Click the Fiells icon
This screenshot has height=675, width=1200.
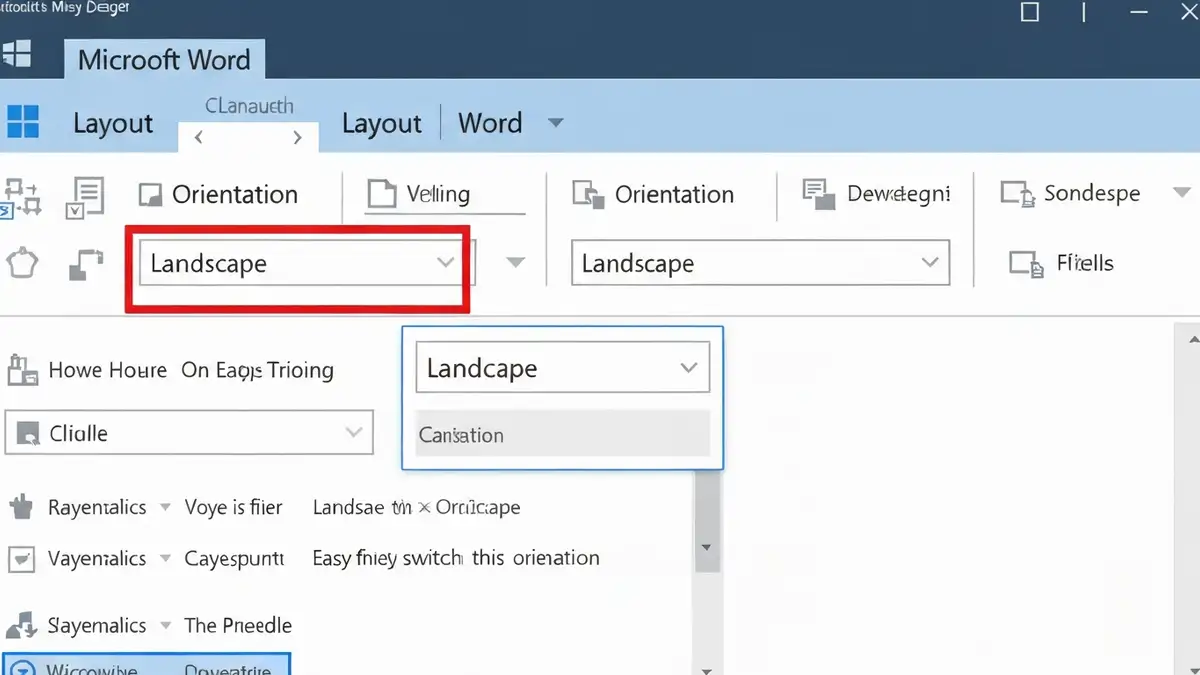pos(1026,264)
